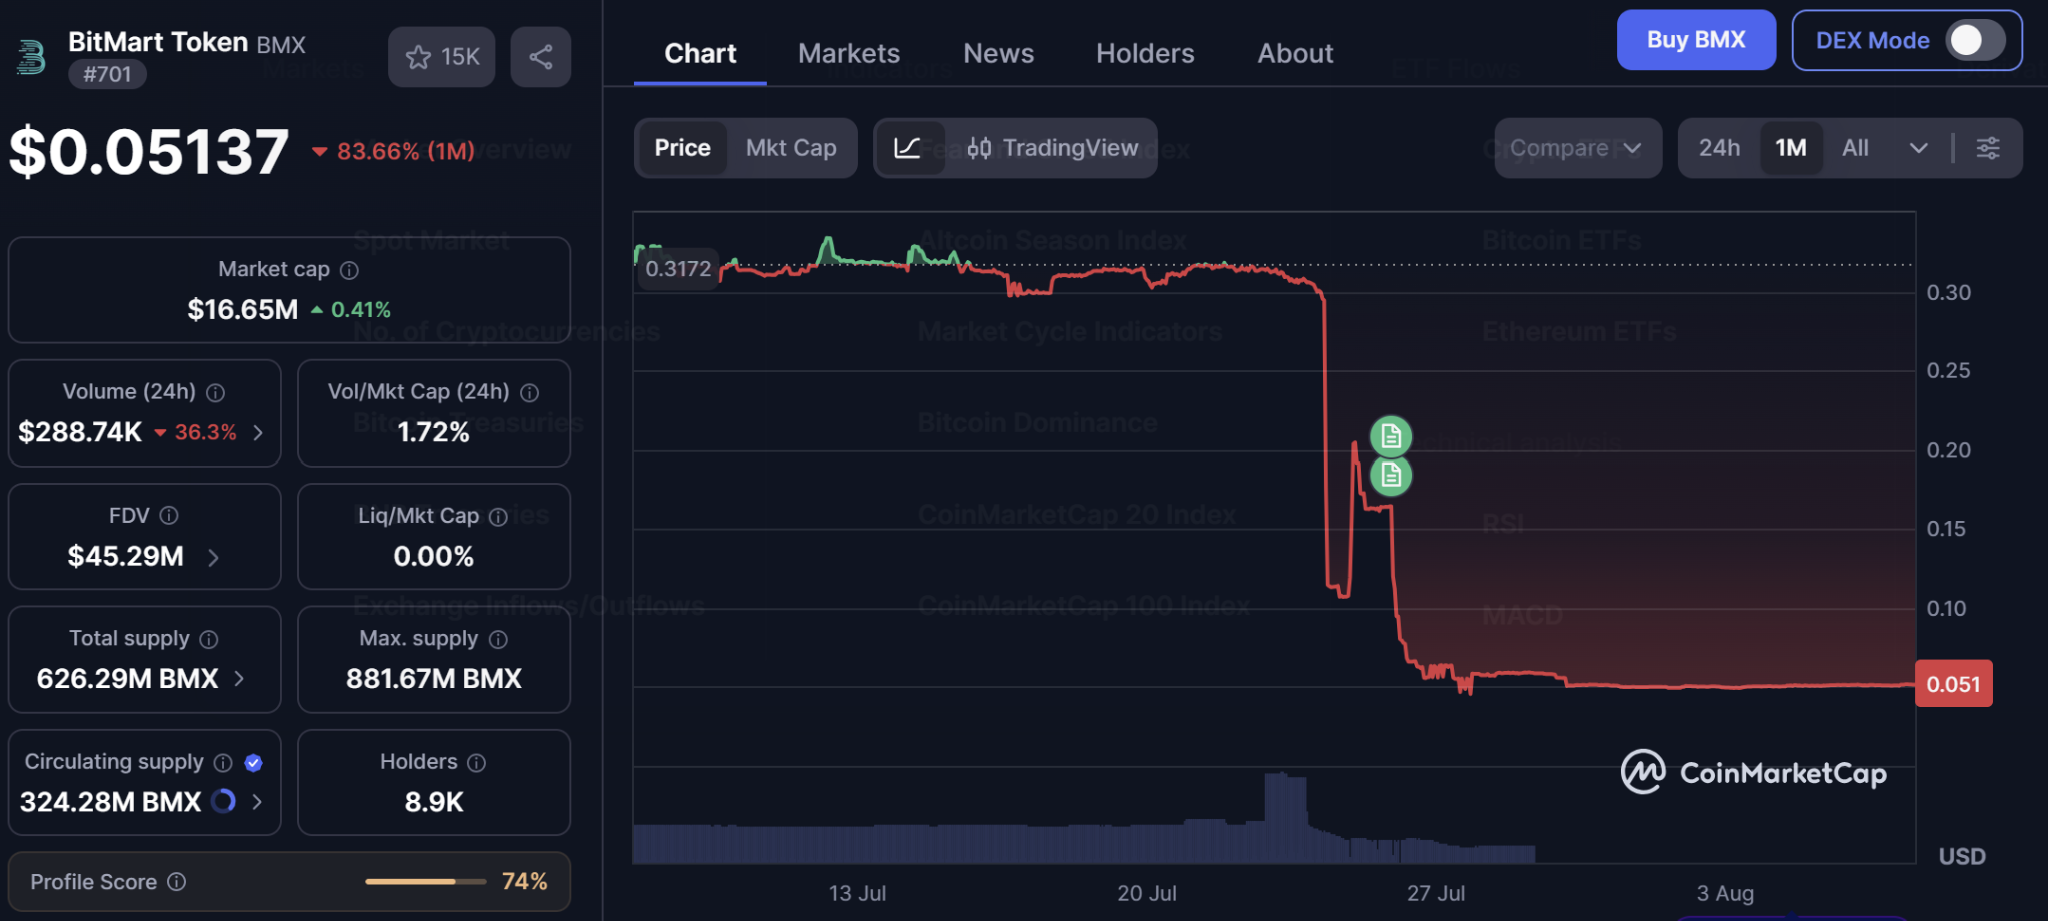Expand the Circulating supply details chevron
The height and width of the screenshot is (921, 2048).
257,802
